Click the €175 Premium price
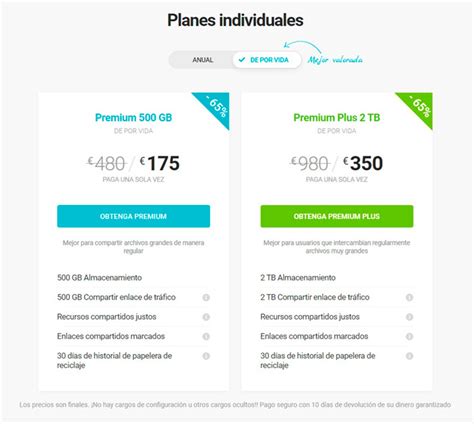The image size is (474, 424). (x=160, y=163)
